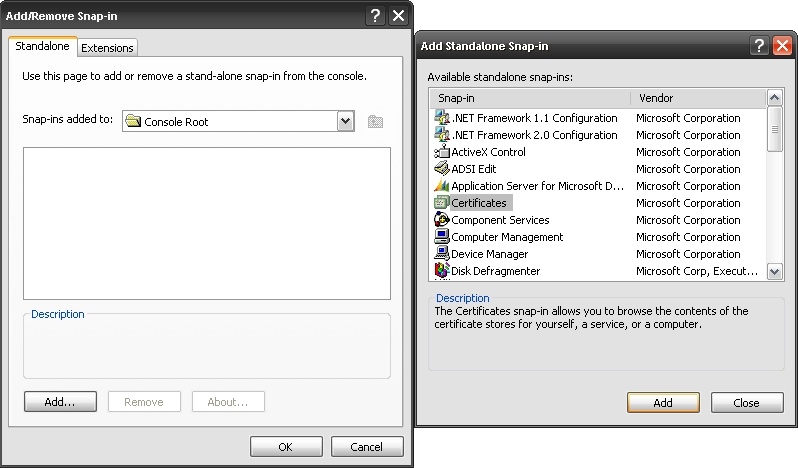Image resolution: width=798 pixels, height=468 pixels.
Task: Select '.NET Framework 1.1 Configuration' entry
Action: (x=534, y=118)
